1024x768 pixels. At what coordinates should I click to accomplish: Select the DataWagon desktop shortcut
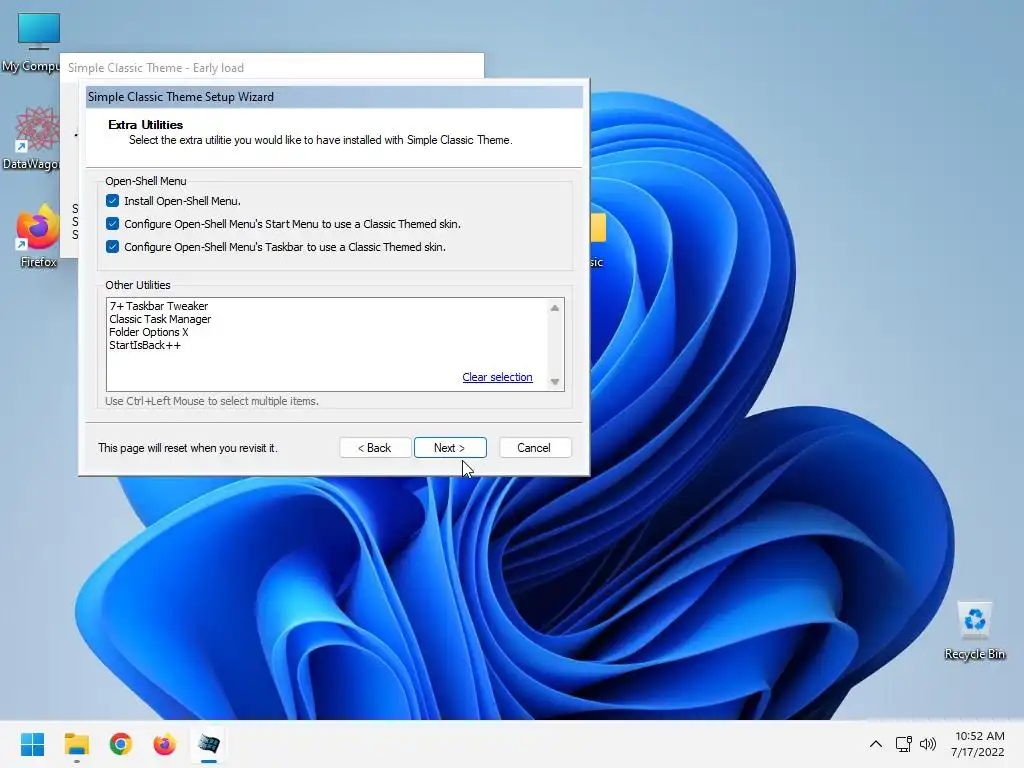(x=31, y=138)
